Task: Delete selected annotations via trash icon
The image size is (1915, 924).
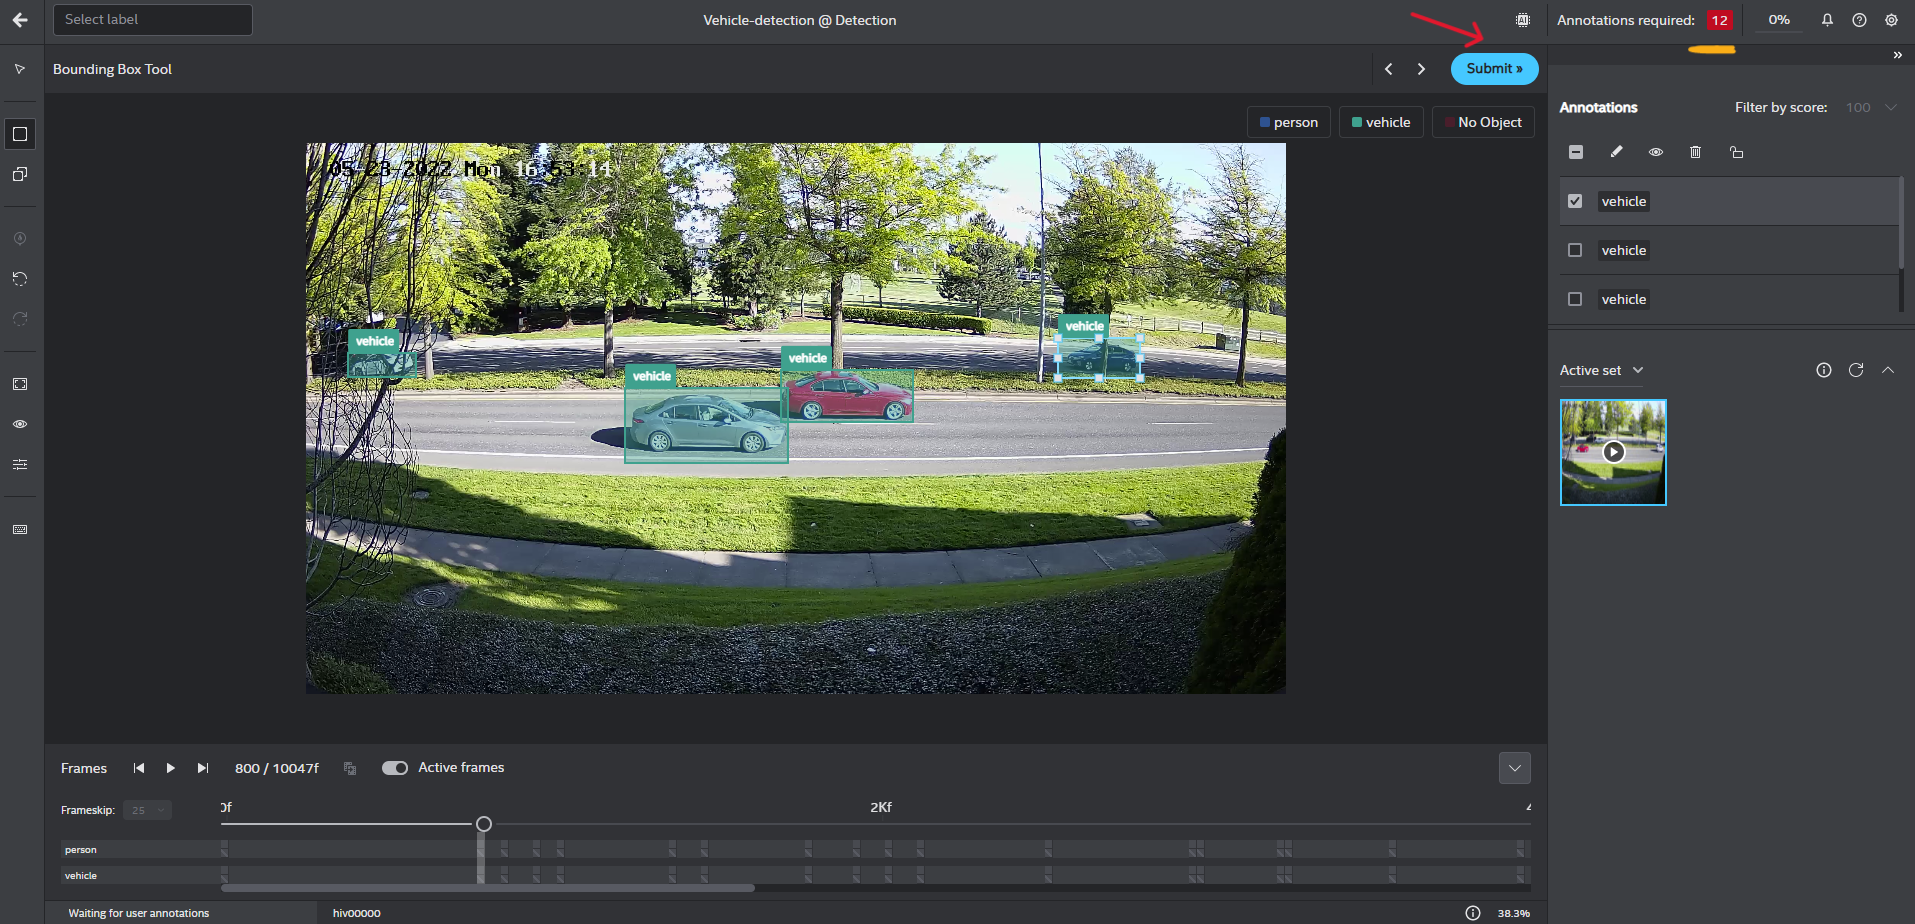Action: pyautogui.click(x=1695, y=152)
